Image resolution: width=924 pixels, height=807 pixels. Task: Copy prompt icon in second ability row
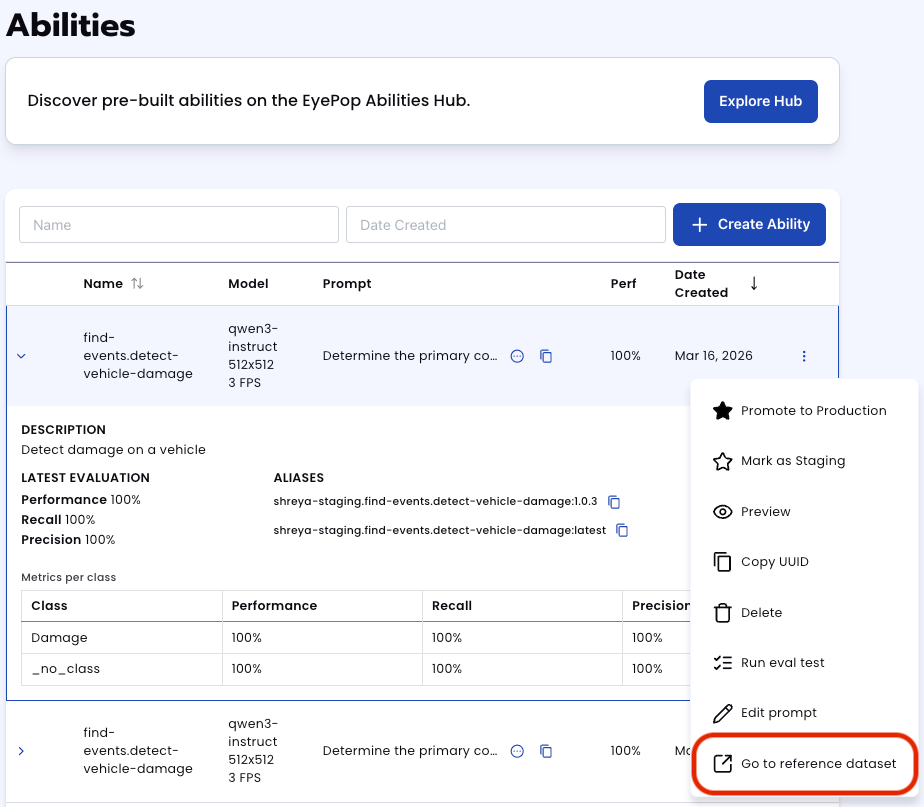click(546, 751)
